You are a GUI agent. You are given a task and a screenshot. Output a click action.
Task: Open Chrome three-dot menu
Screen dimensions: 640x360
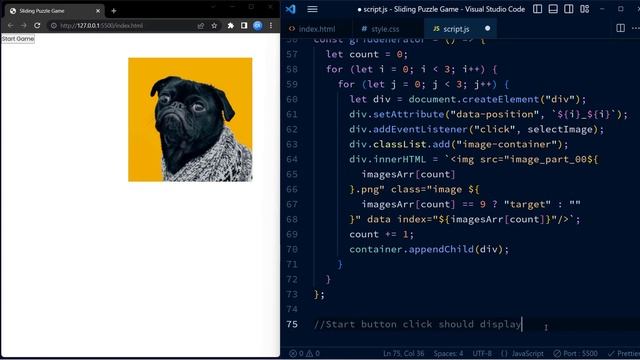[271, 25]
